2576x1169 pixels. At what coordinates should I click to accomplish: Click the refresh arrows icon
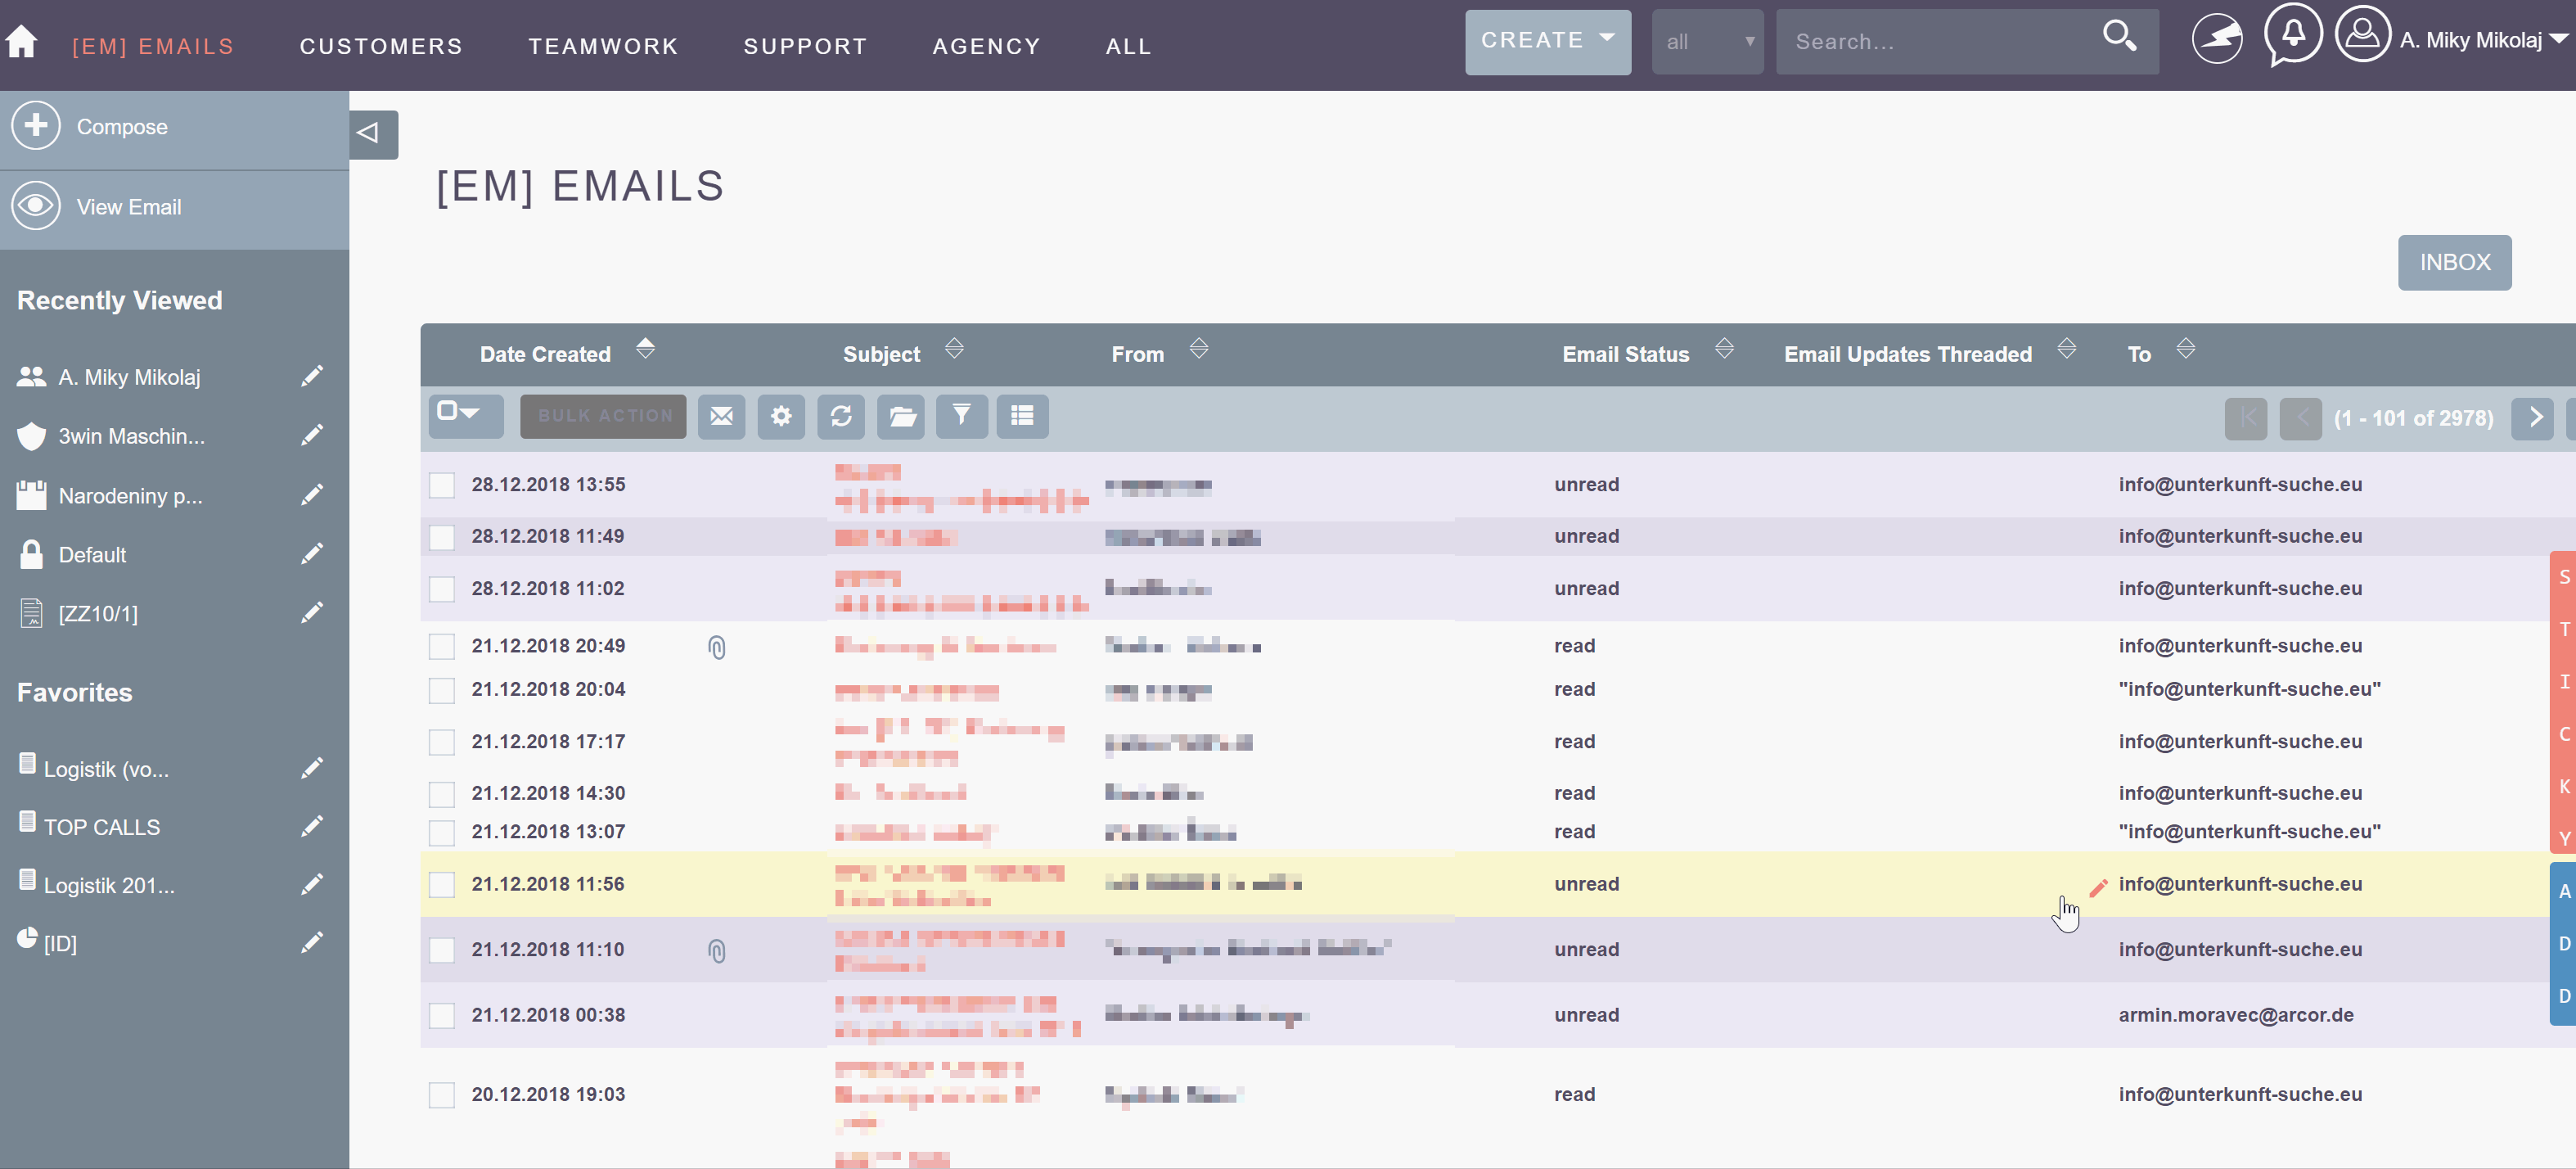point(841,416)
